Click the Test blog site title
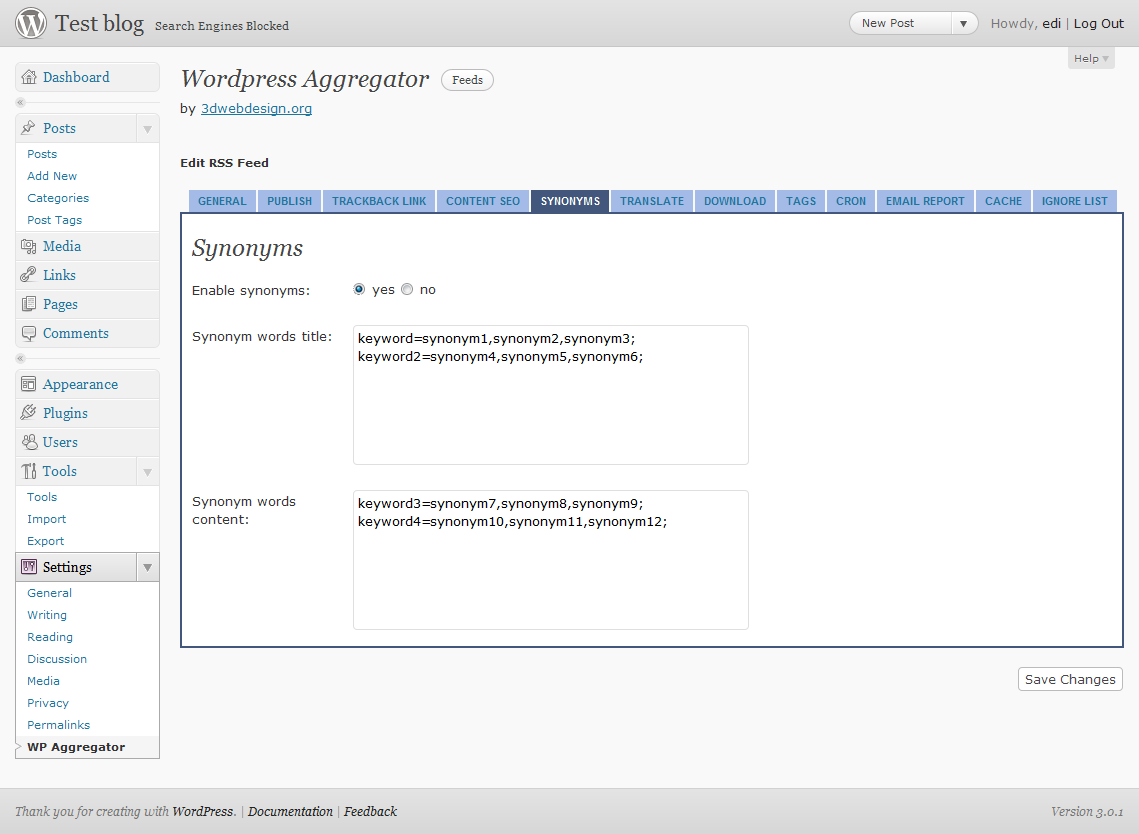 (x=100, y=23)
